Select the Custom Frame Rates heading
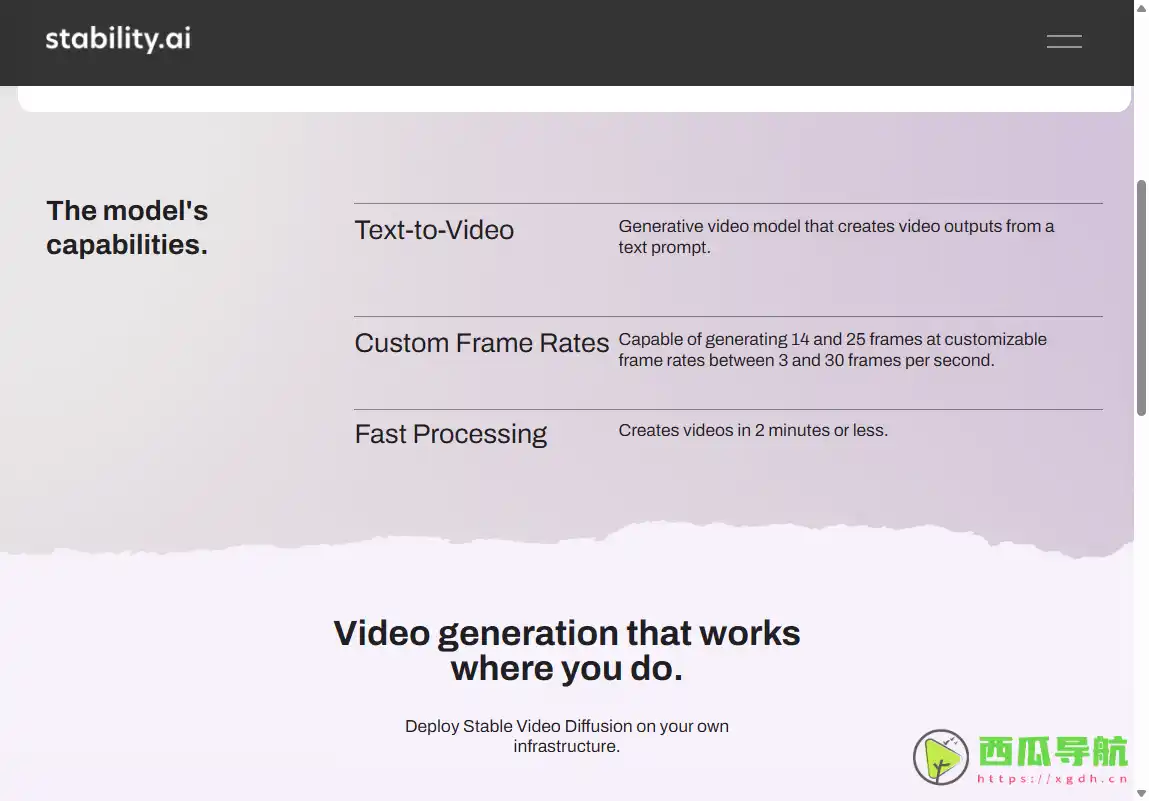 click(x=481, y=343)
